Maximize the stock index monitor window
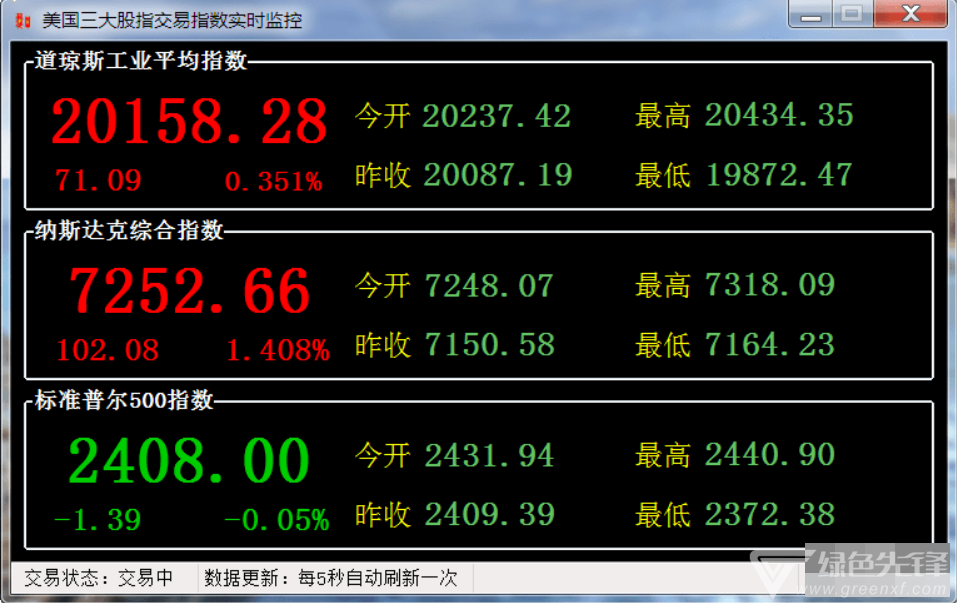Image resolution: width=957 pixels, height=603 pixels. tap(852, 14)
